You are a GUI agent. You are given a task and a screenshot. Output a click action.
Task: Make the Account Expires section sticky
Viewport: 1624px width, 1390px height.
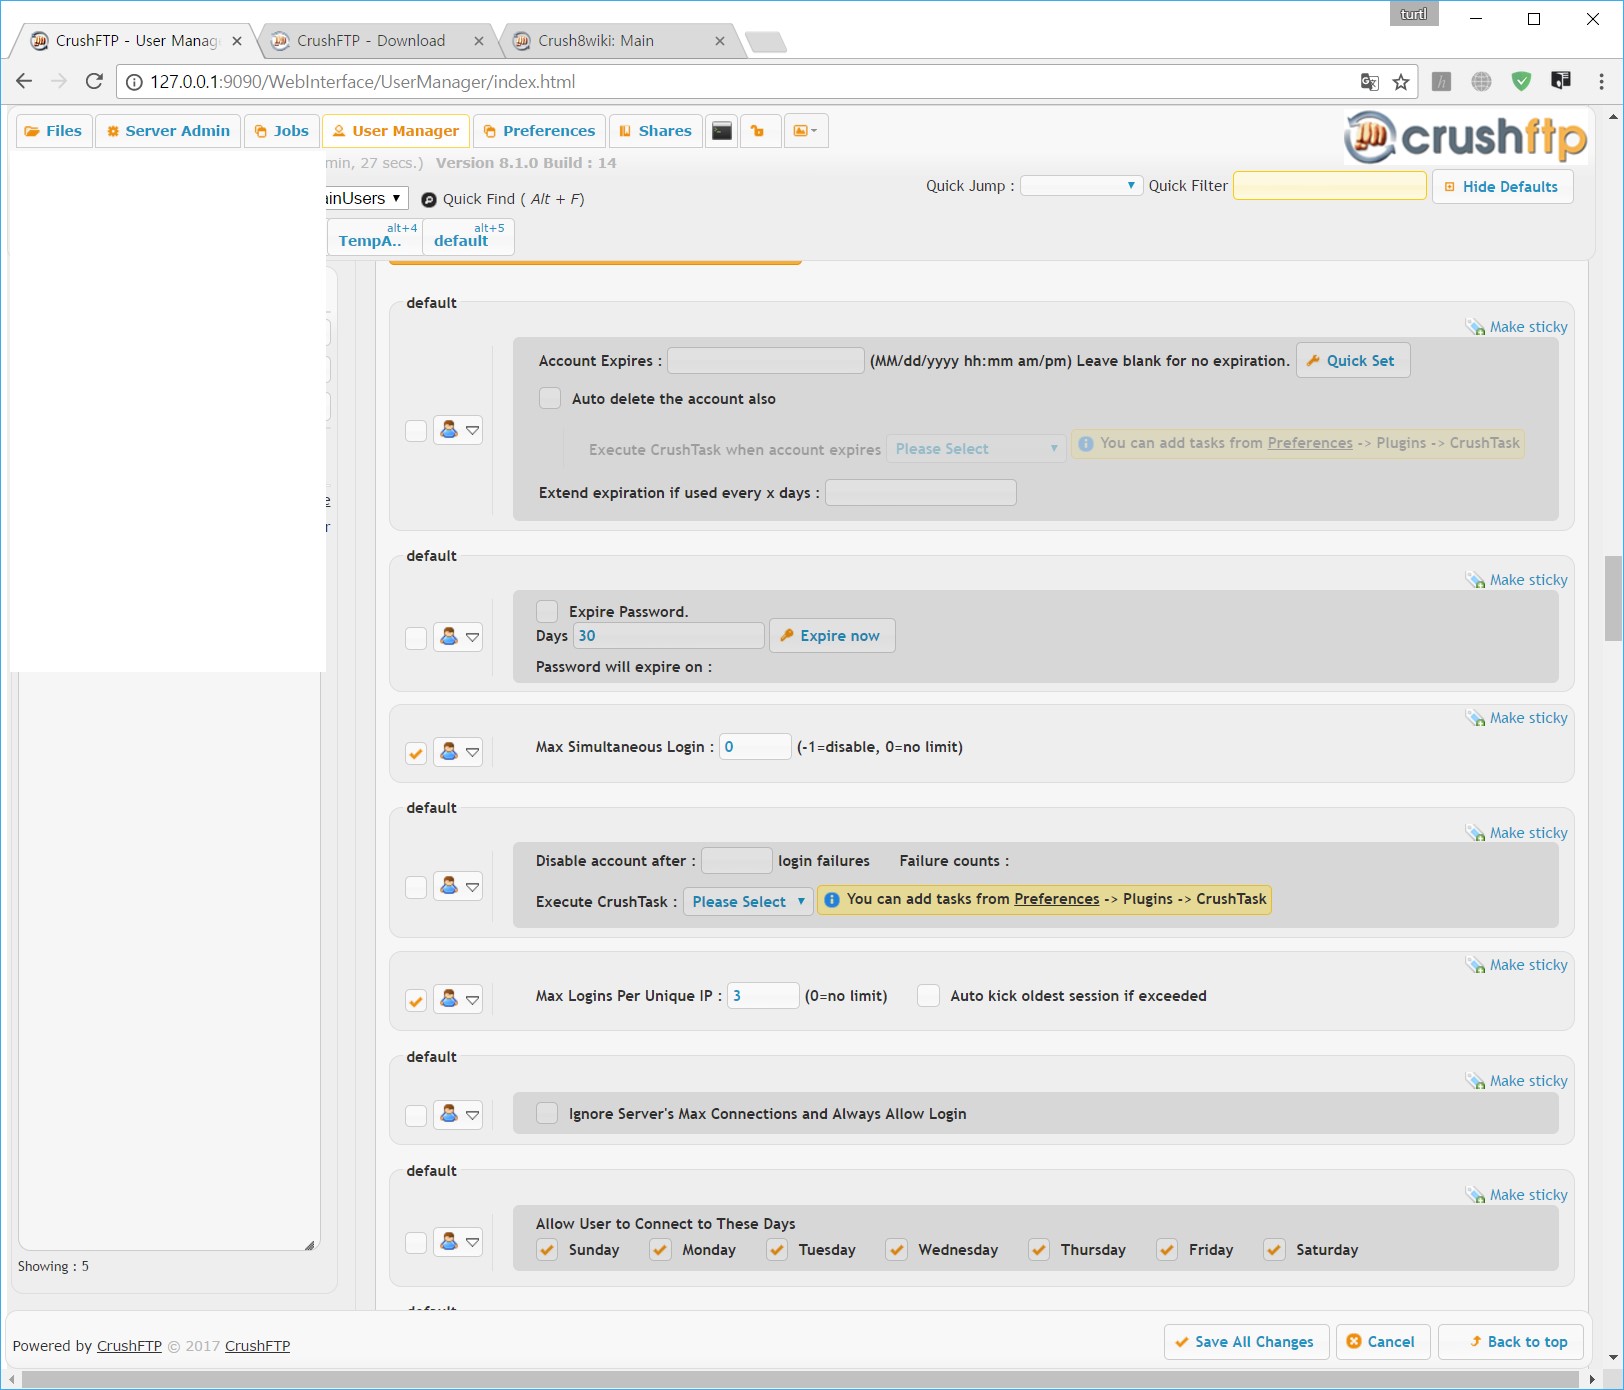tap(1517, 327)
